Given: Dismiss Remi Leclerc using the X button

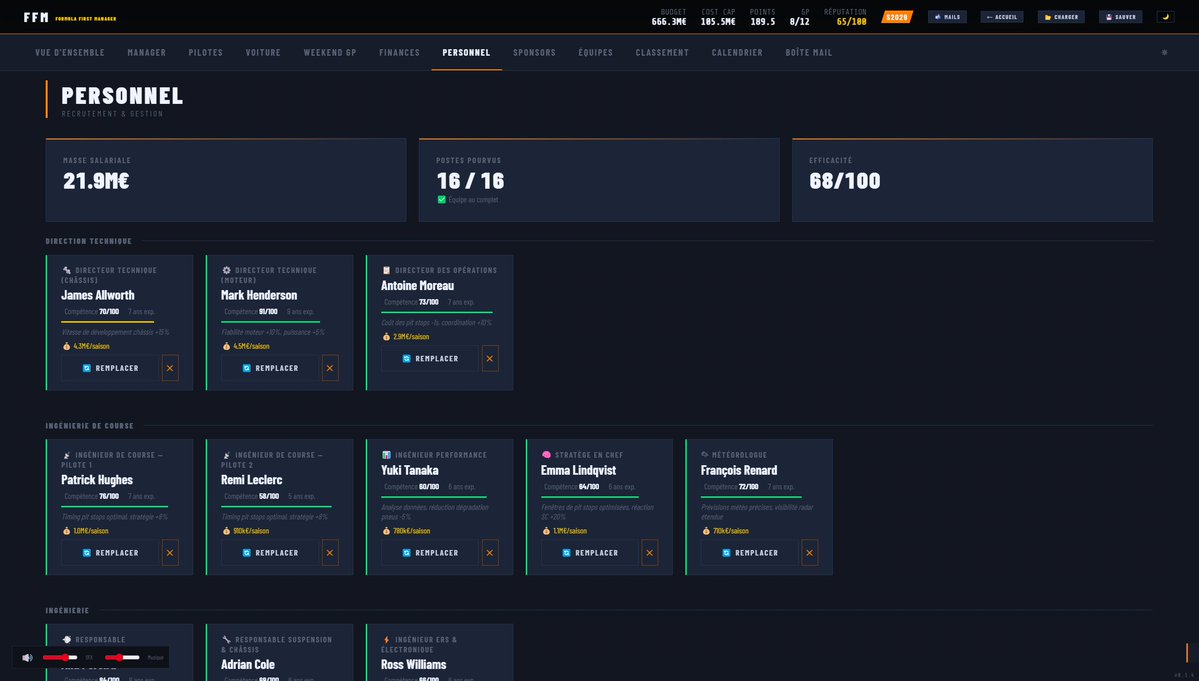Looking at the screenshot, I should 330,553.
